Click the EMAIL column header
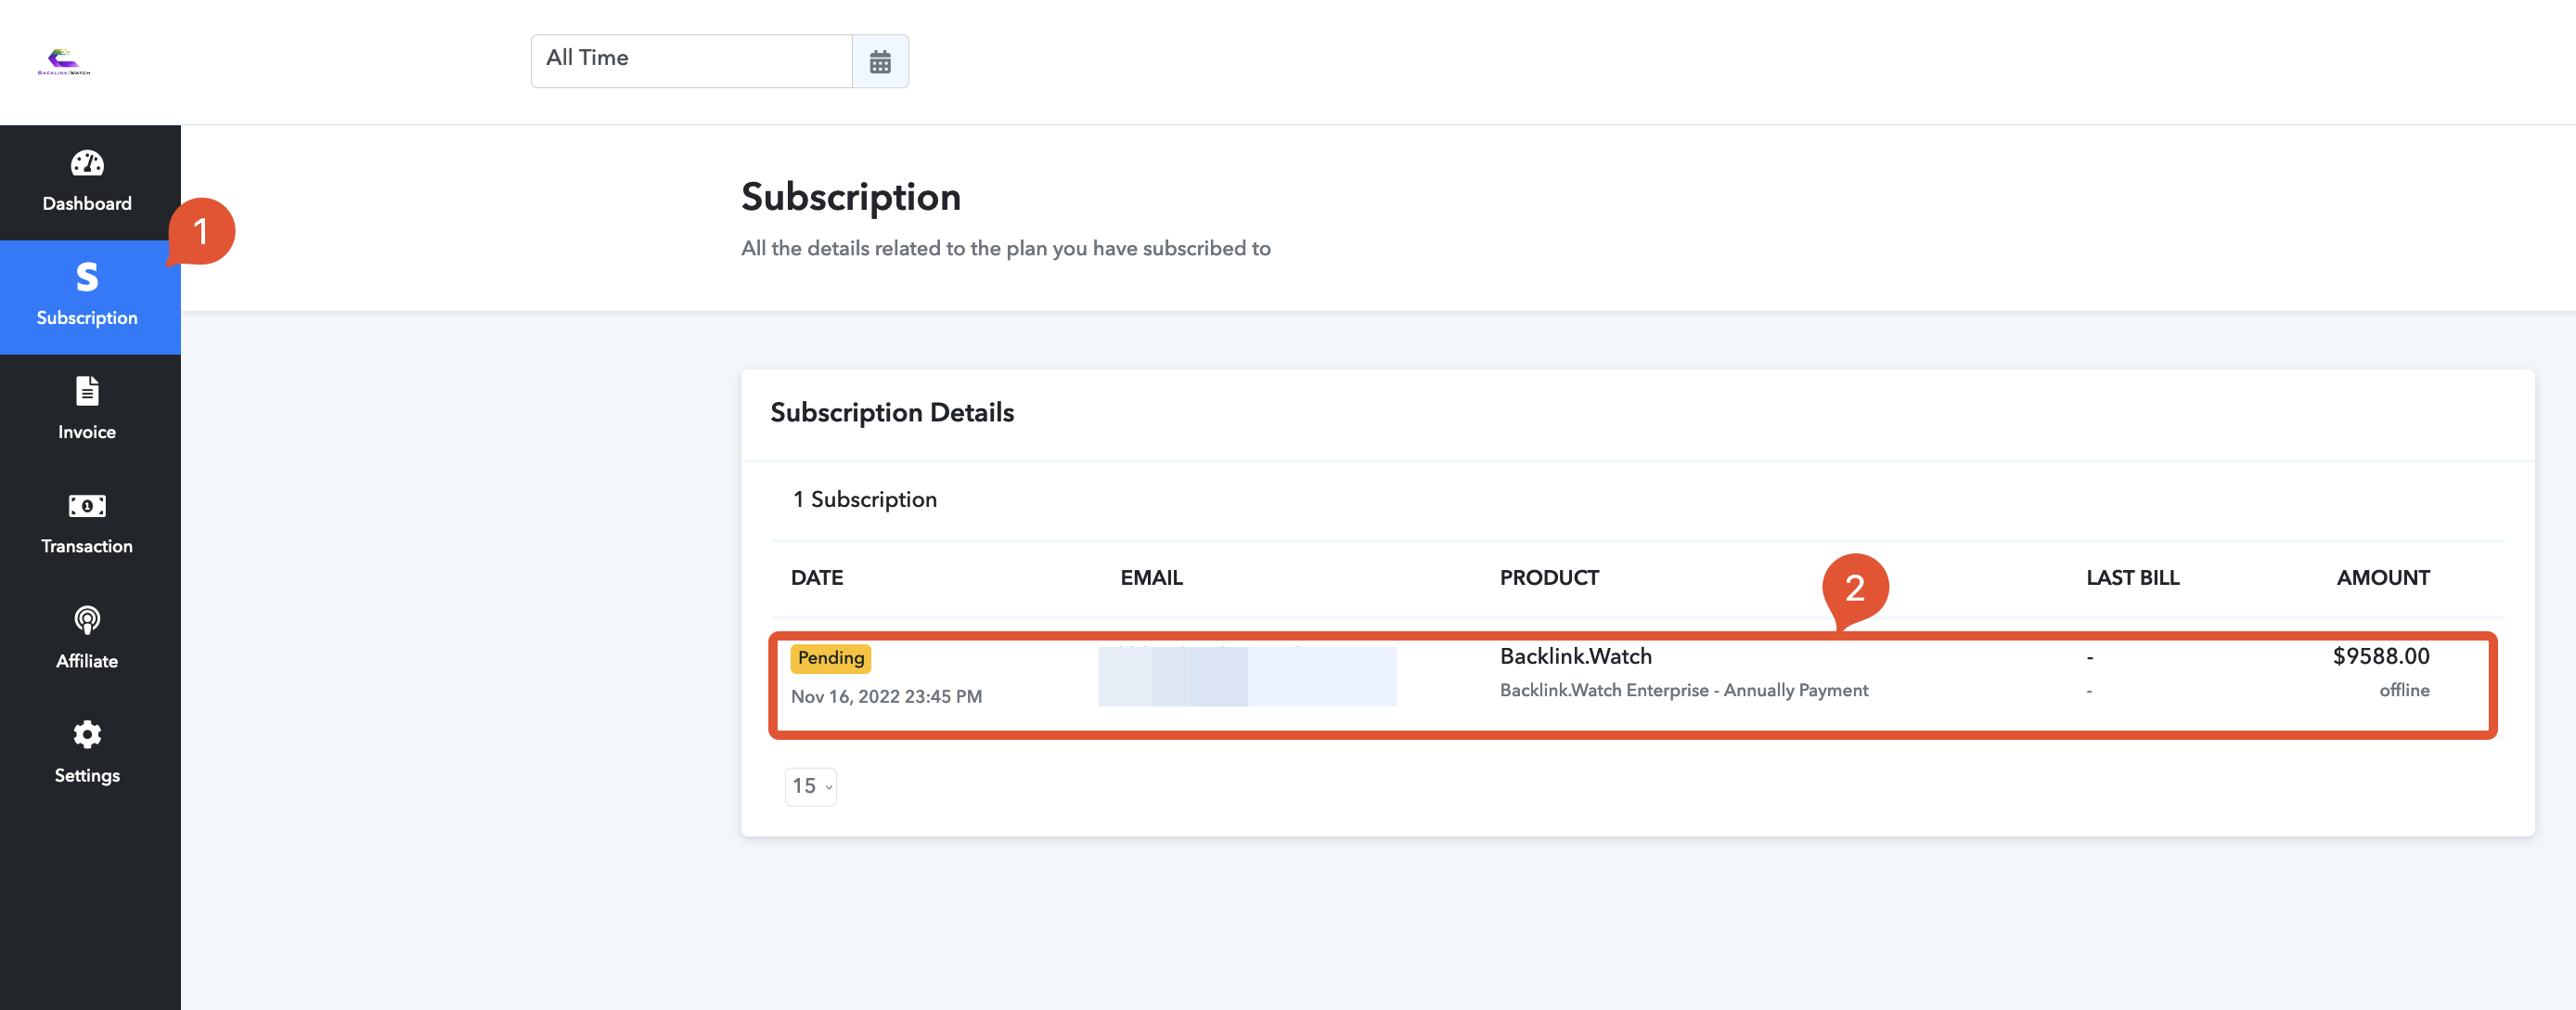This screenshot has height=1010, width=2576. [x=1151, y=578]
